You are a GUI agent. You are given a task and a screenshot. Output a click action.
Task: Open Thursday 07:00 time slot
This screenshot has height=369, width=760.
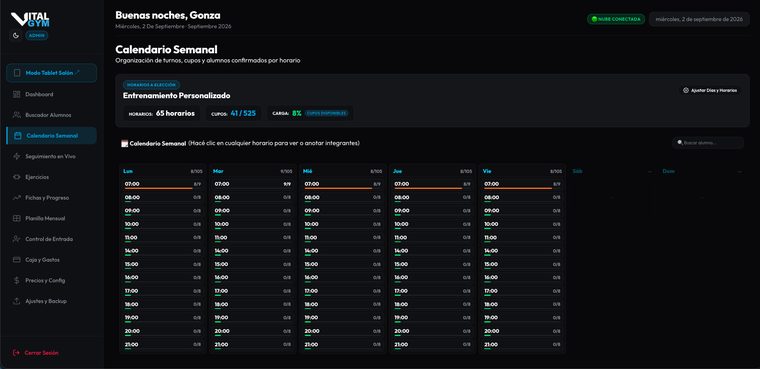[432, 185]
